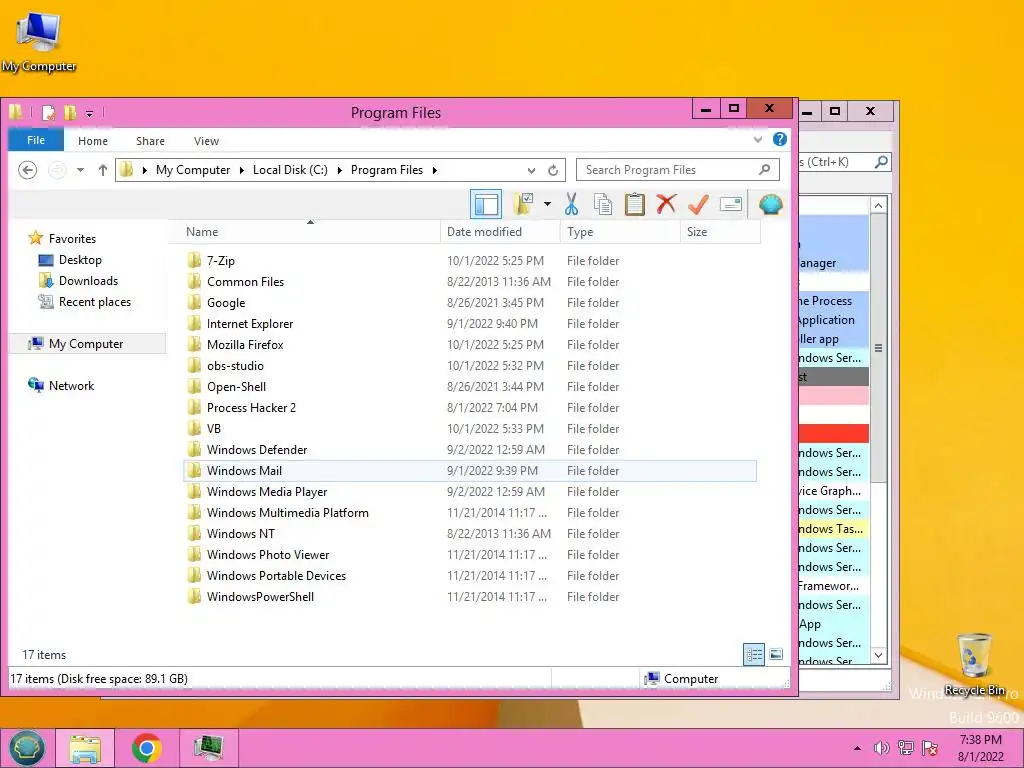This screenshot has height=768, width=1024.
Task: Click the Paste clipboard toolbar icon
Action: [634, 204]
